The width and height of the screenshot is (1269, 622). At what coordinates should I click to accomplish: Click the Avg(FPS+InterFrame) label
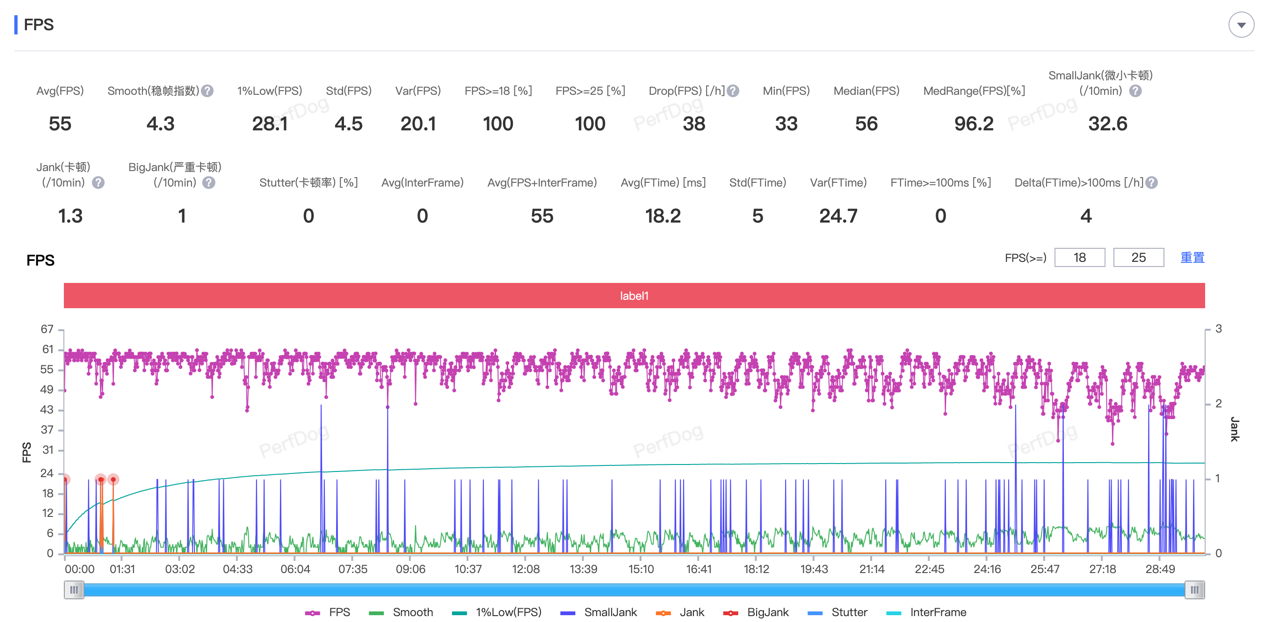(542, 183)
